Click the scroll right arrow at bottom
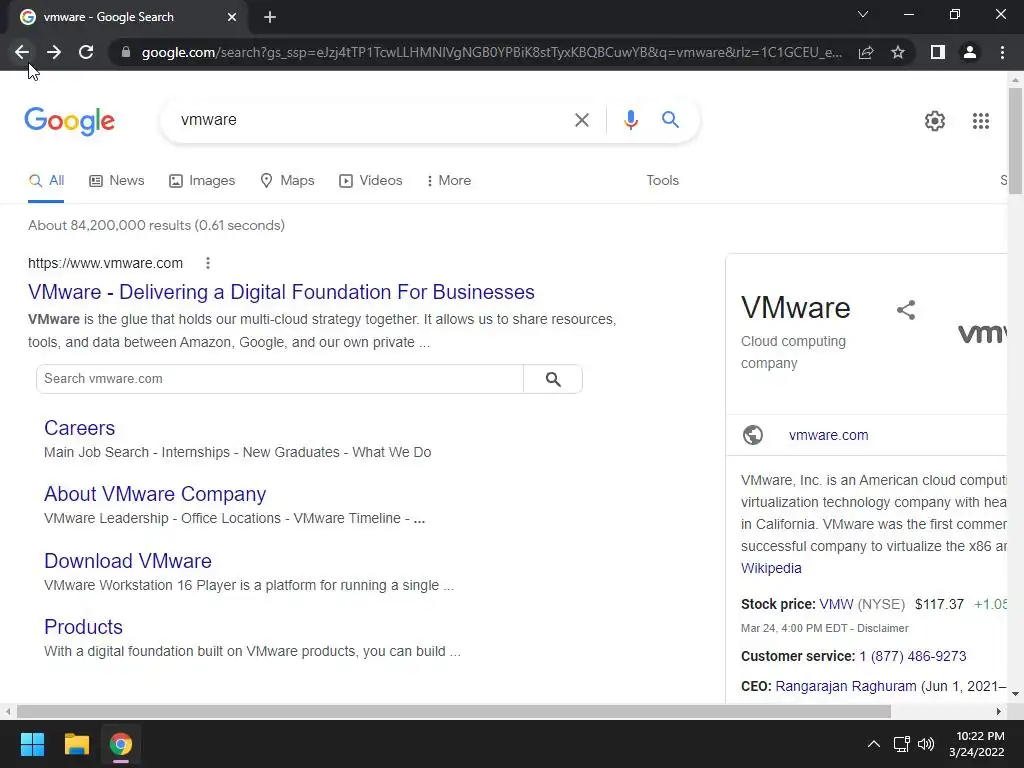 coord(999,711)
